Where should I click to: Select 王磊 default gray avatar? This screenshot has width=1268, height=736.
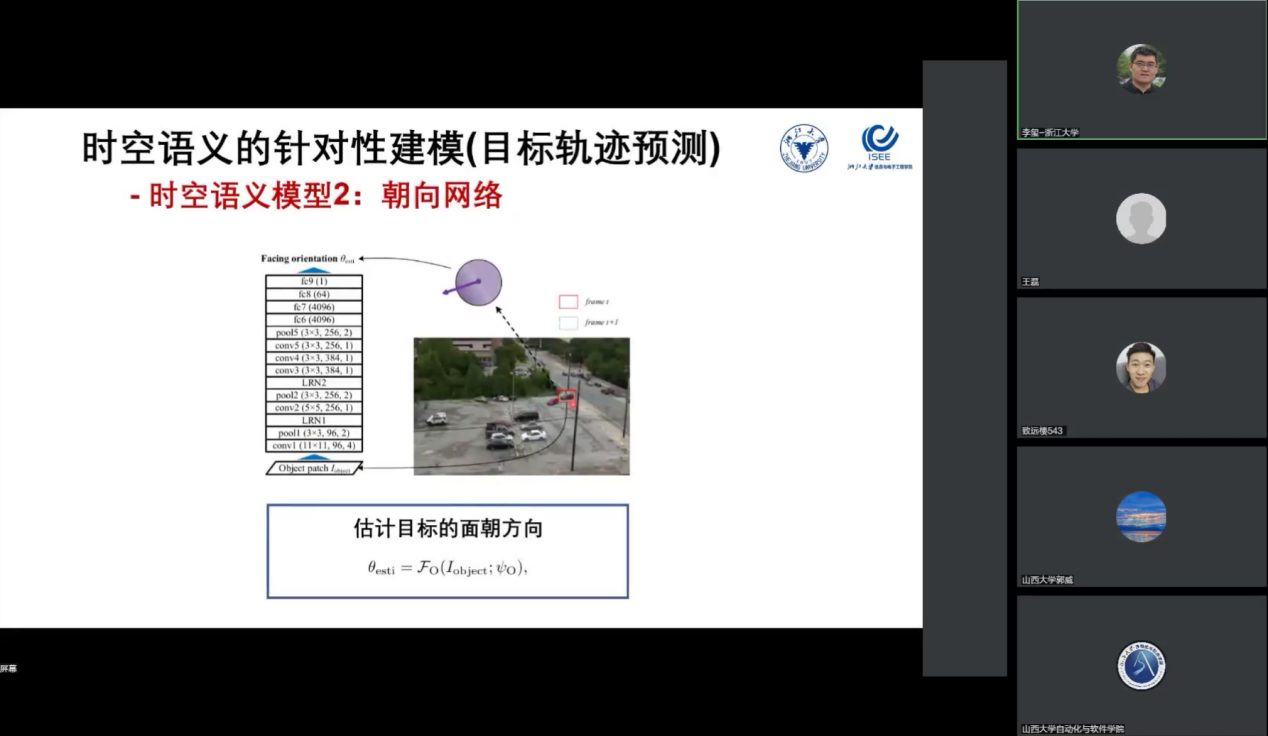point(1141,218)
